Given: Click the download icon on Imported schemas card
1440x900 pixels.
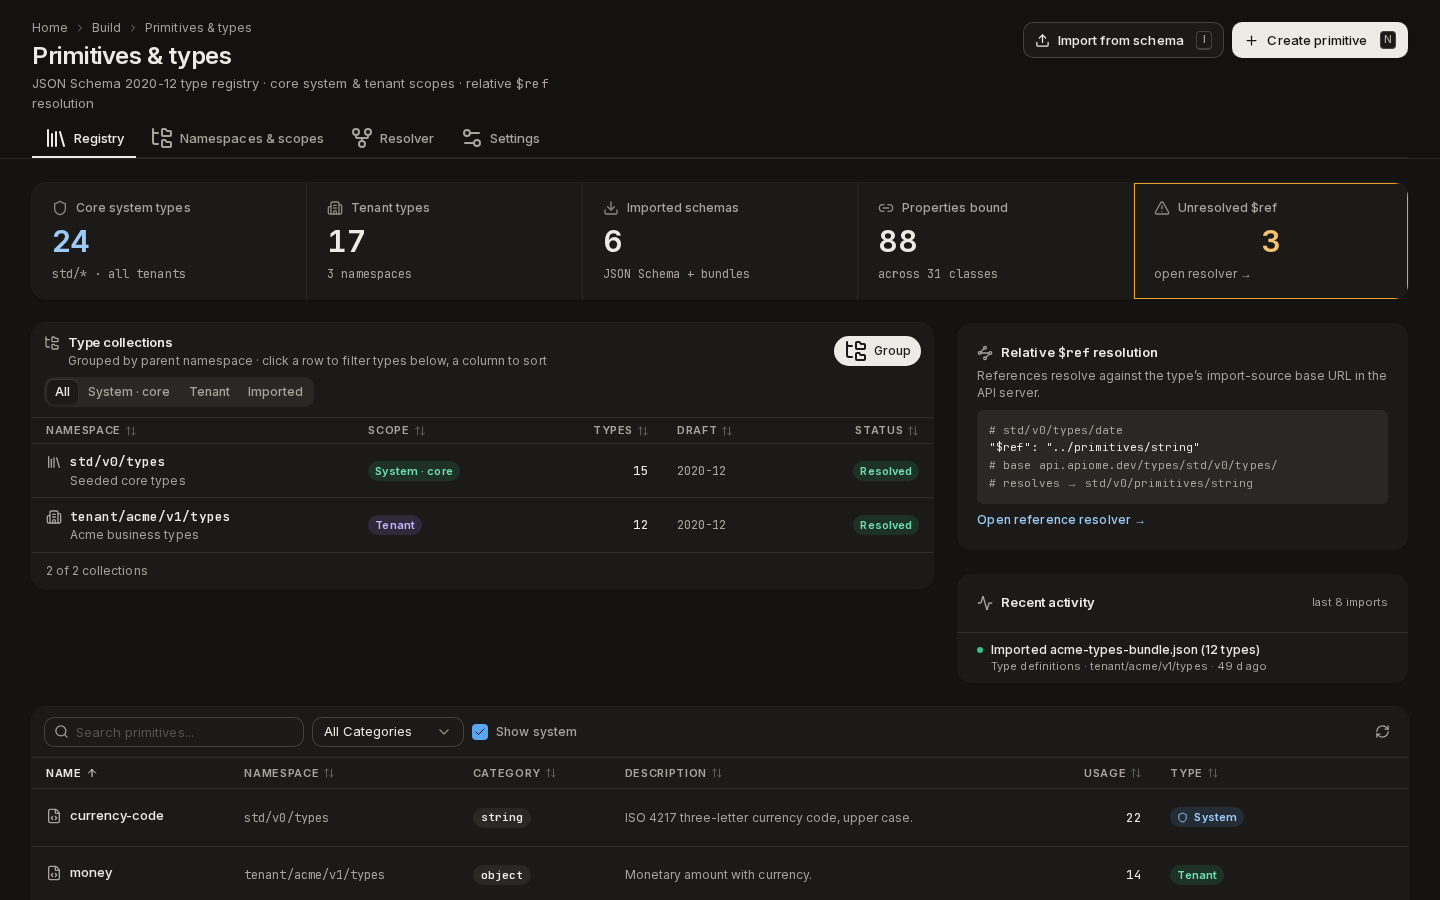Looking at the screenshot, I should pos(611,208).
